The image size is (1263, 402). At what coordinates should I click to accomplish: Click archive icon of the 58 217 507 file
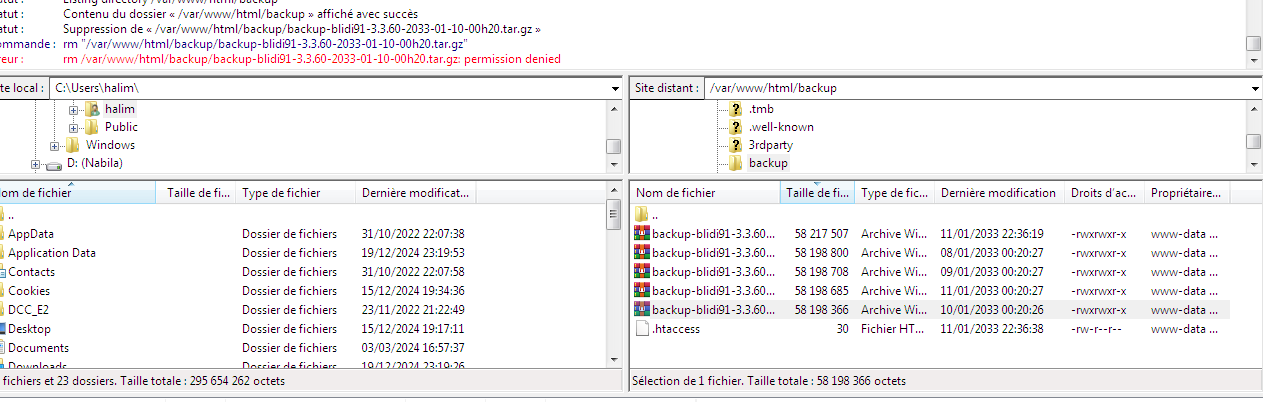[x=641, y=234]
